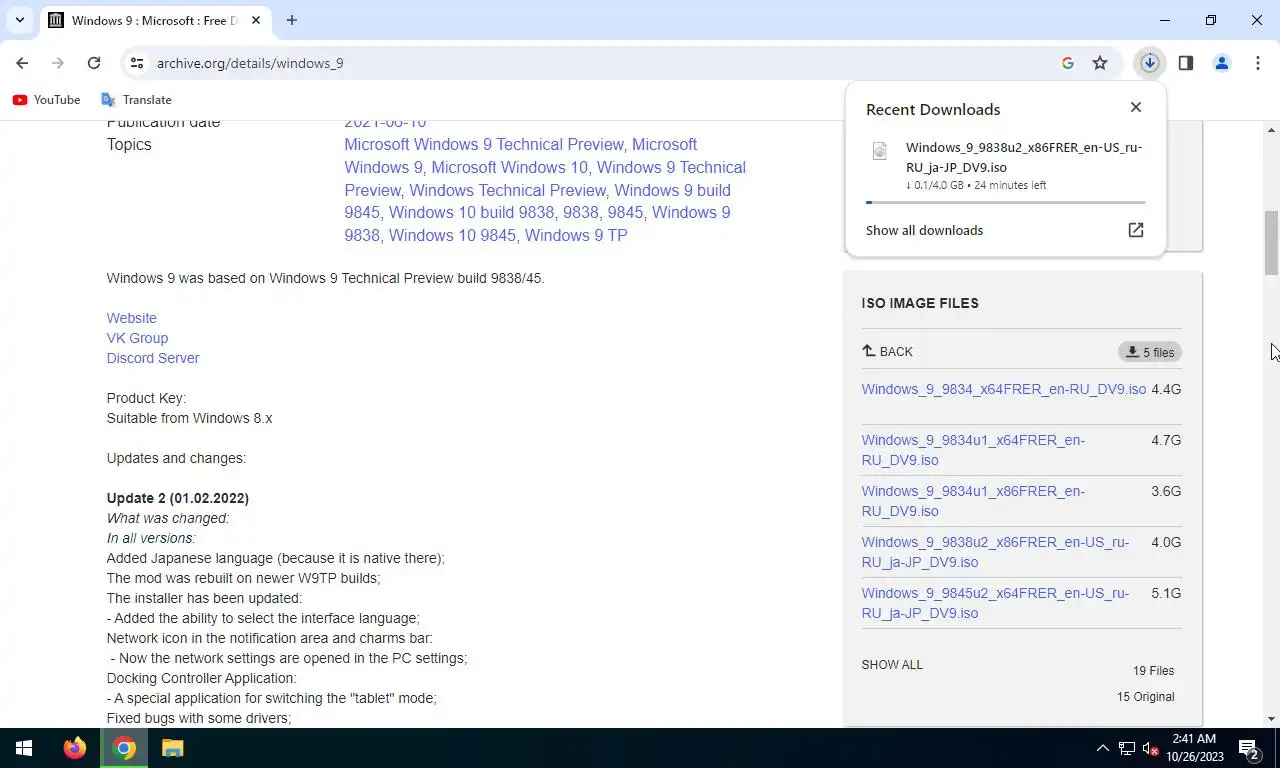Open topic Microsoft Windows 9 Technical Preview
Screen dimensions: 1280x768
point(484,145)
